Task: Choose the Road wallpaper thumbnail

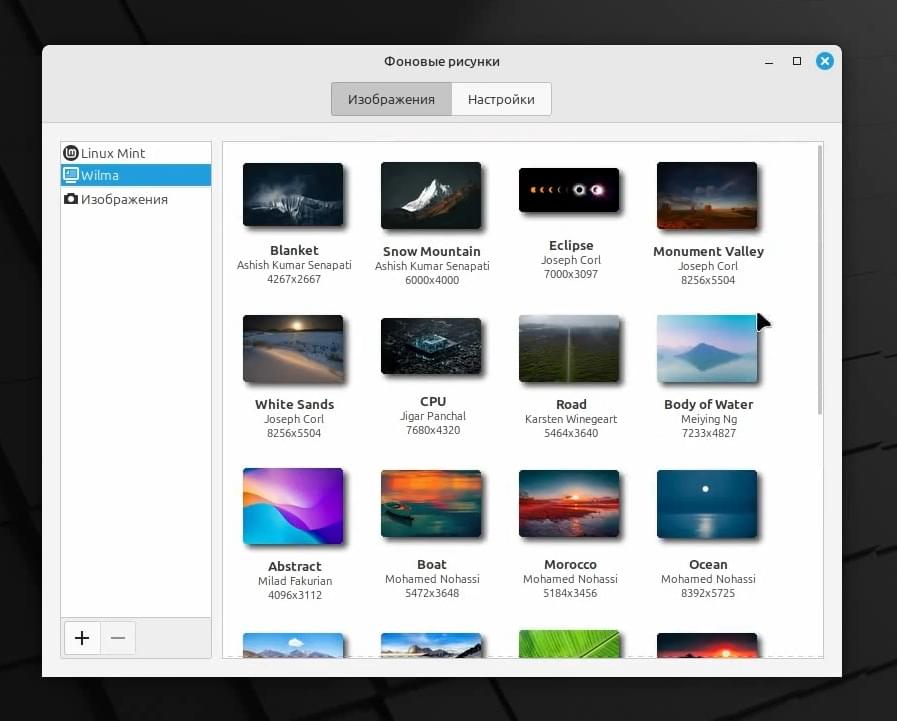Action: [569, 348]
